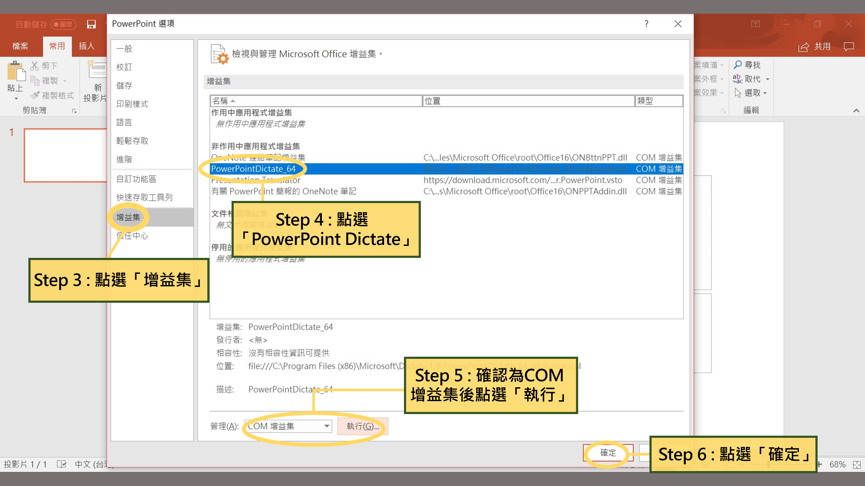865x486 pixels.
Task: Switch to the 插入 ribbon tab
Action: pos(87,46)
